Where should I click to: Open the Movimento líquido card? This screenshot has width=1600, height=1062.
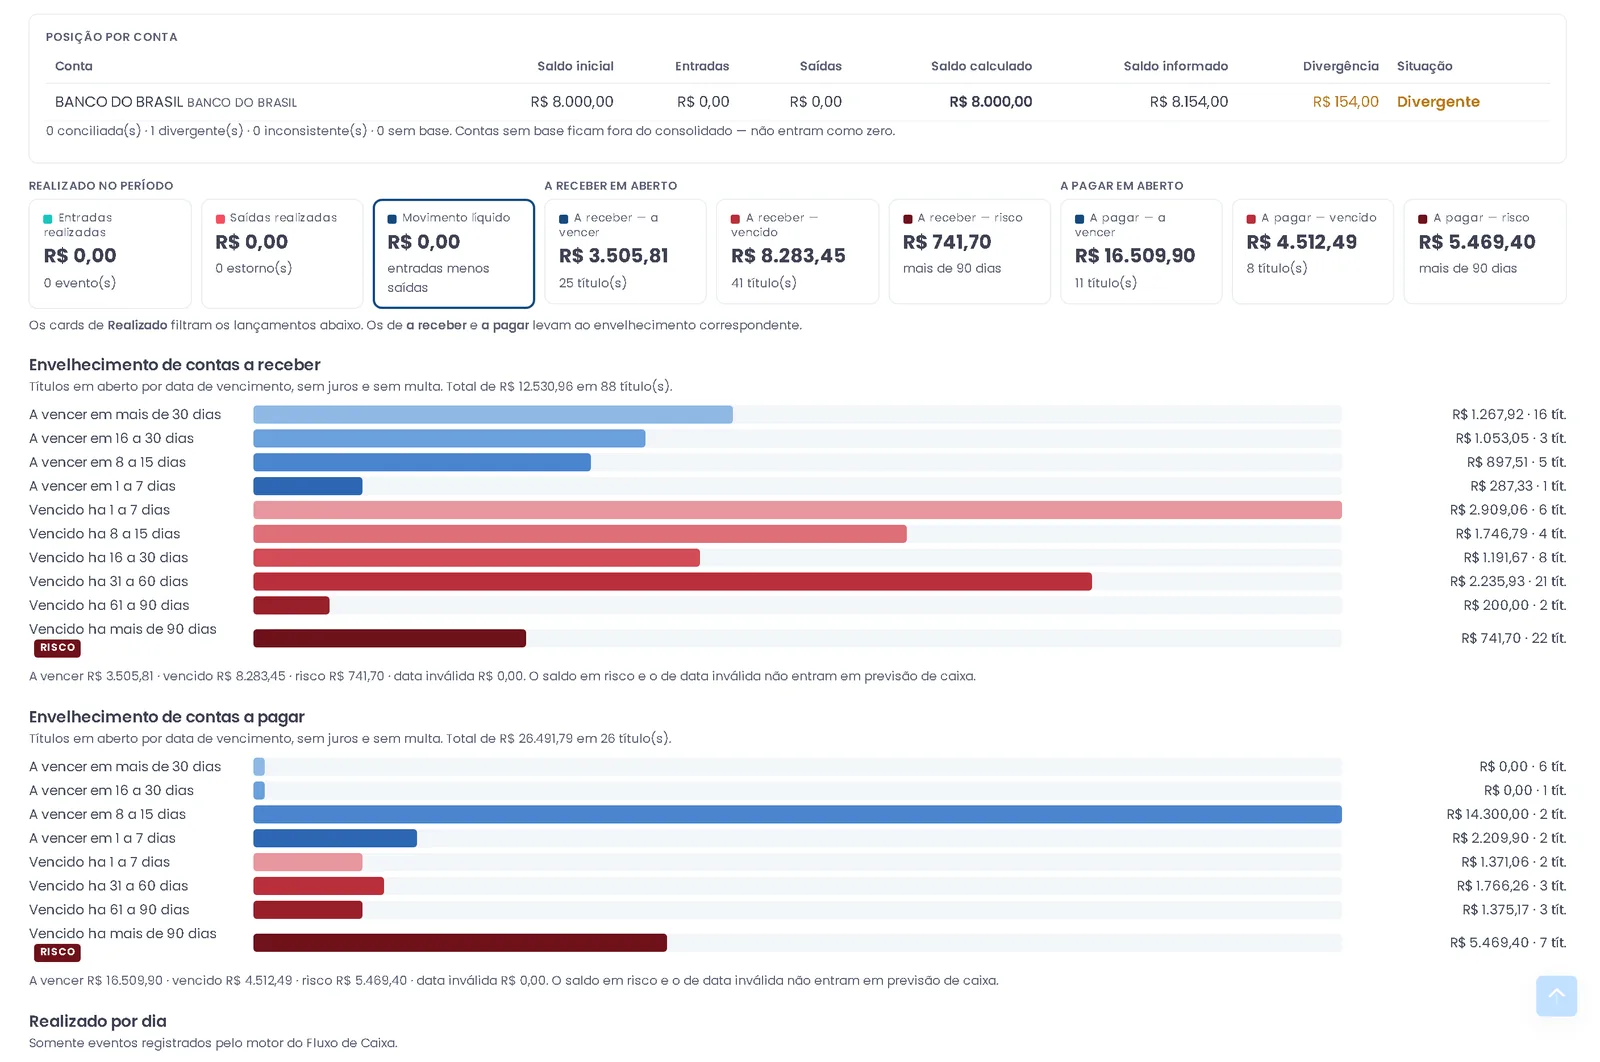click(x=454, y=254)
